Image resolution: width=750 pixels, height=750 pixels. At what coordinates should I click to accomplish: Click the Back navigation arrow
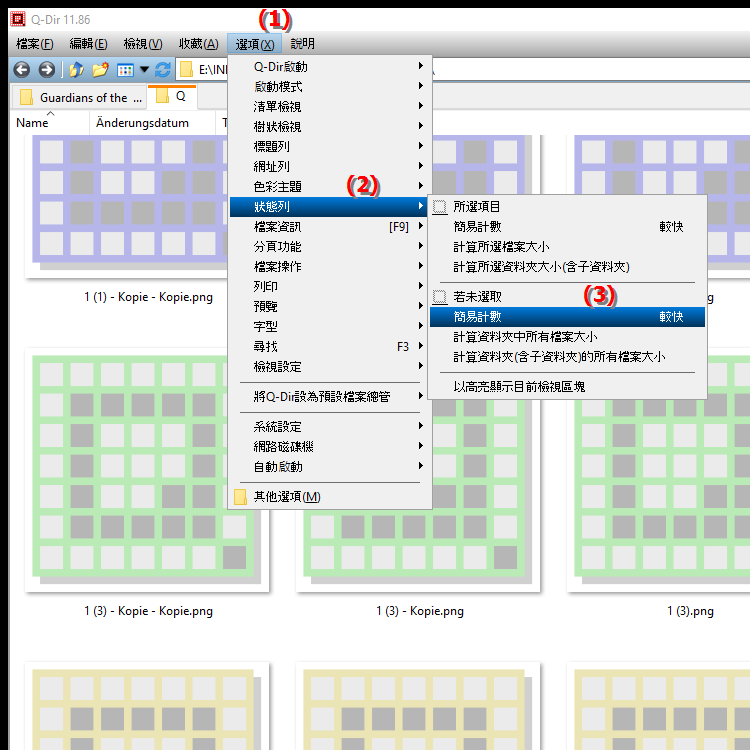21,70
